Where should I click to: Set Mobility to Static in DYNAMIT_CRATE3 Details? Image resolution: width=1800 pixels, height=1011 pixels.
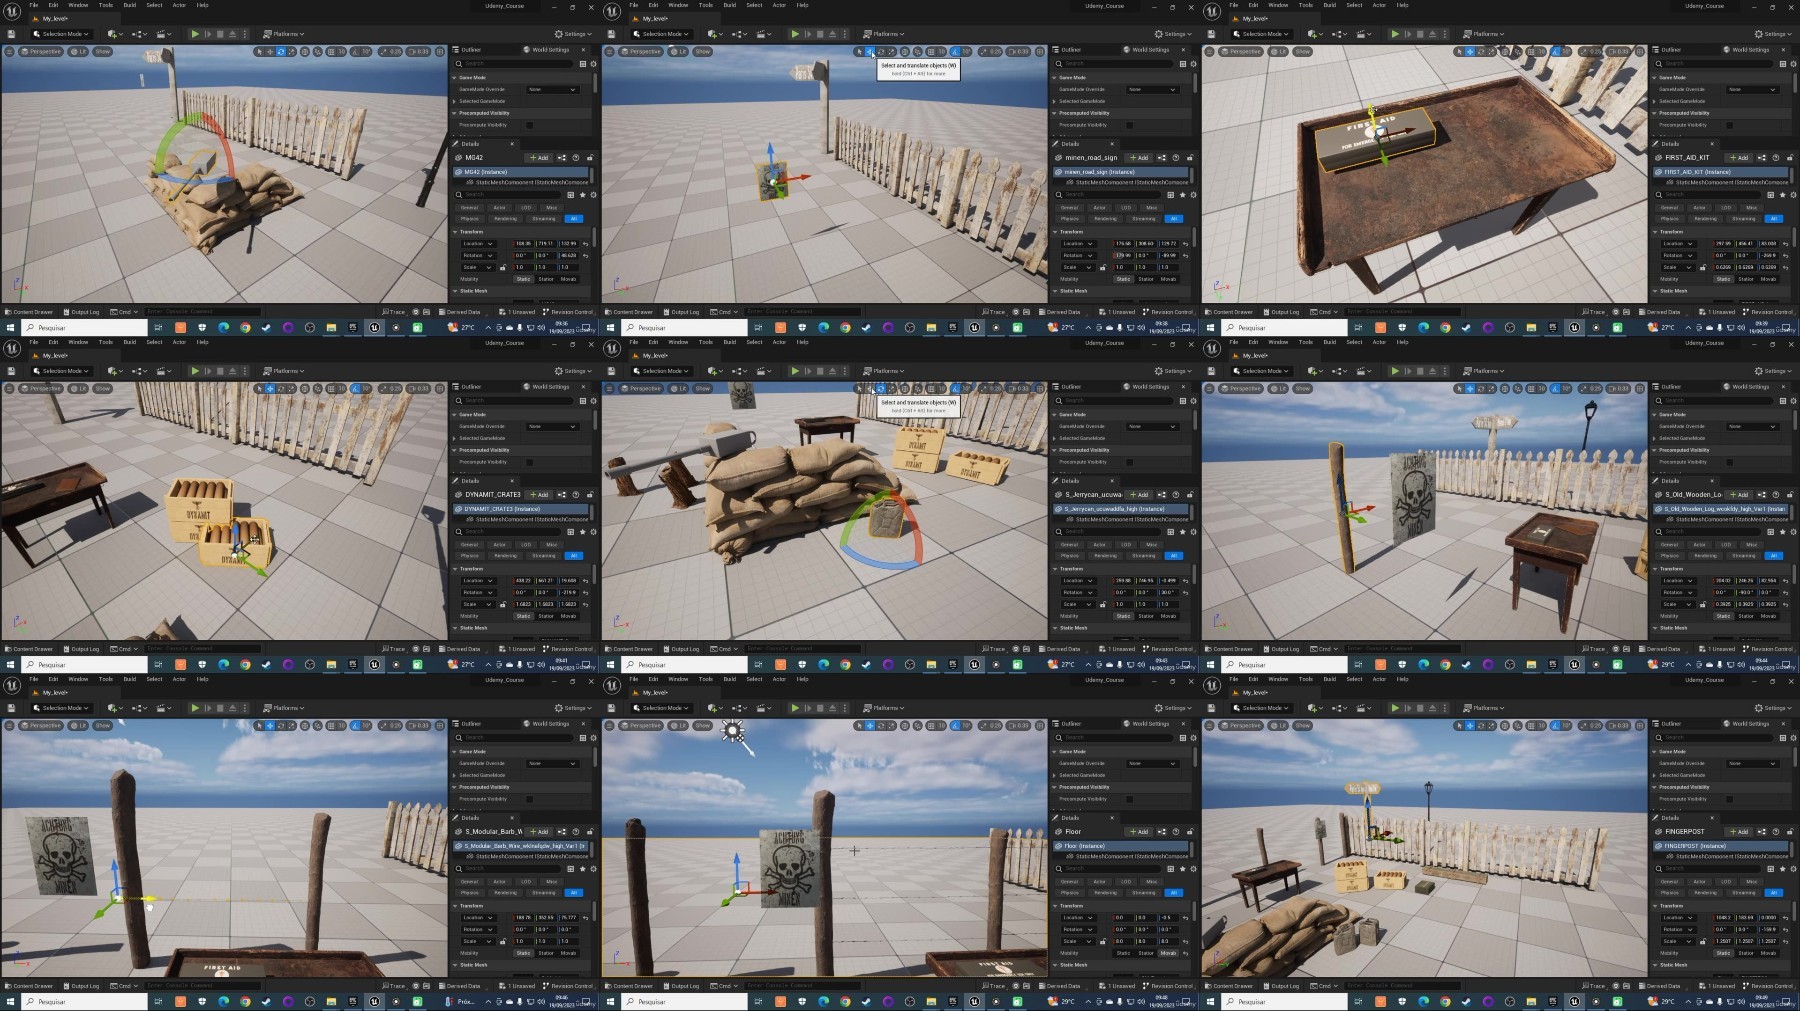click(x=523, y=616)
